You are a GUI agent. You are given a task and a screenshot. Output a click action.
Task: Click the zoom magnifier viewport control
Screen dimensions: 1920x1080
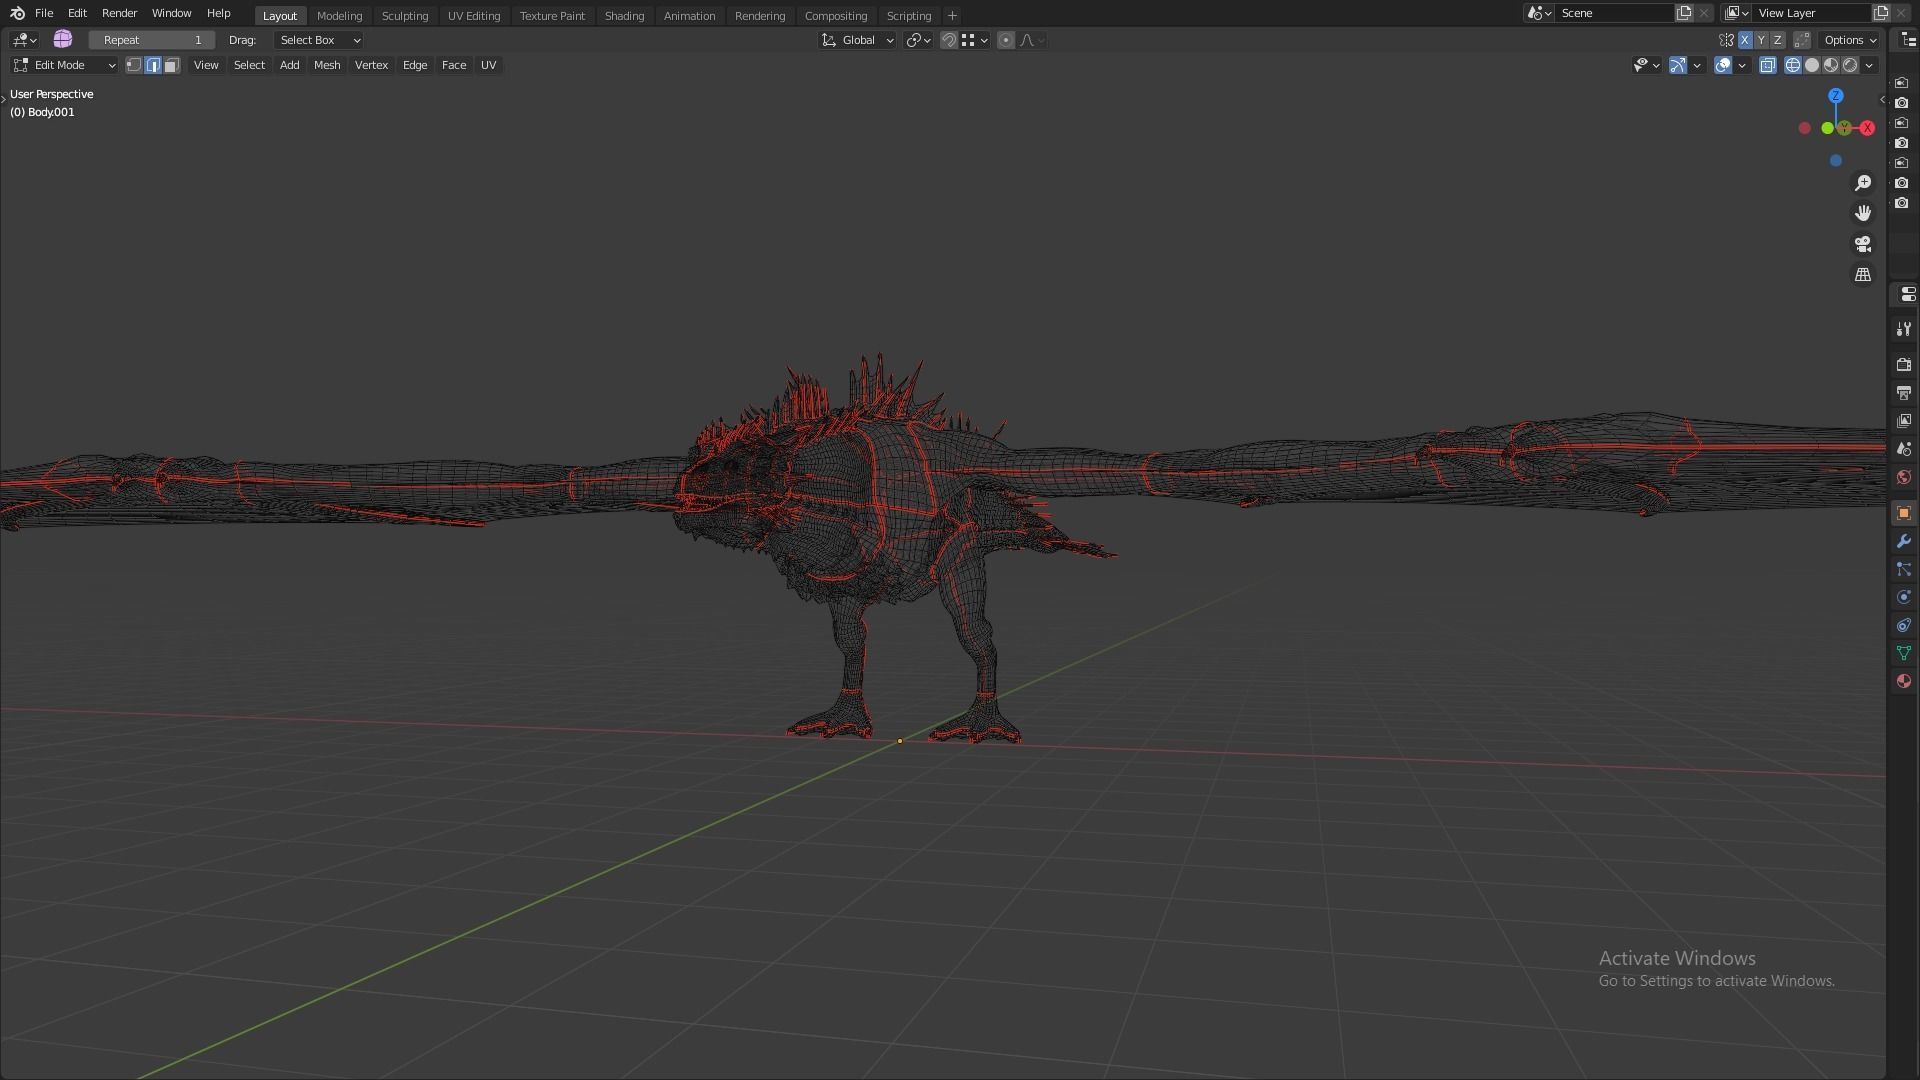[x=1863, y=183]
